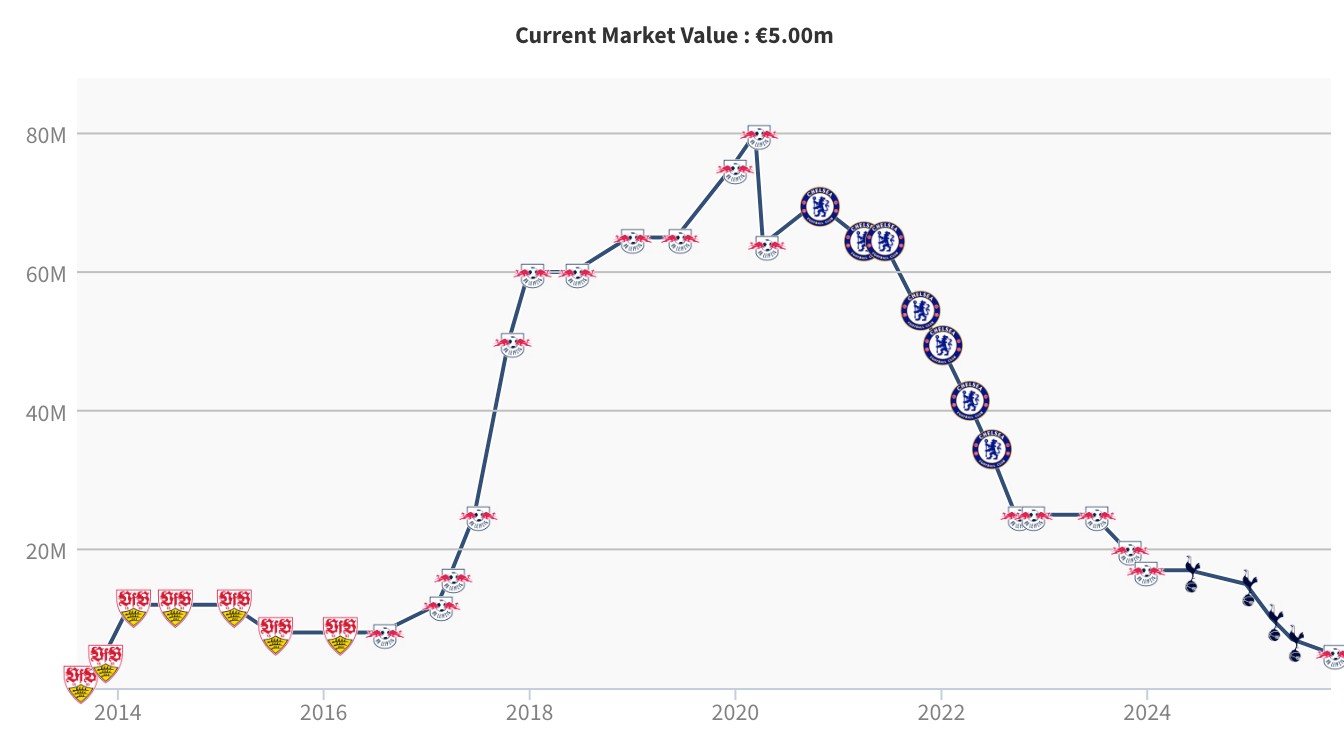Click the 80M y-axis label
The height and width of the screenshot is (750, 1344).
pos(45,134)
